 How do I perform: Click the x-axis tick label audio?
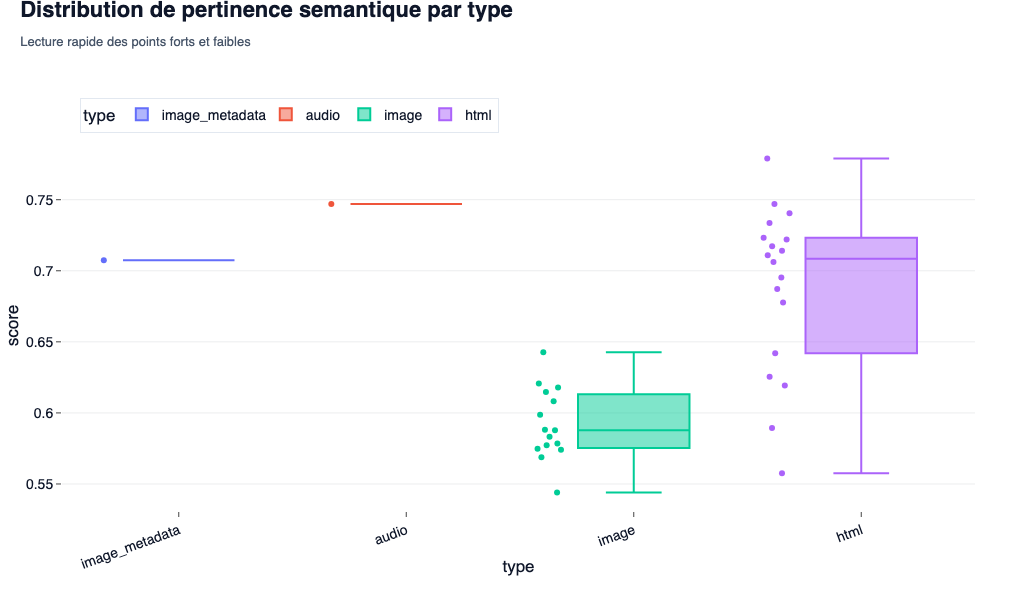[391, 537]
